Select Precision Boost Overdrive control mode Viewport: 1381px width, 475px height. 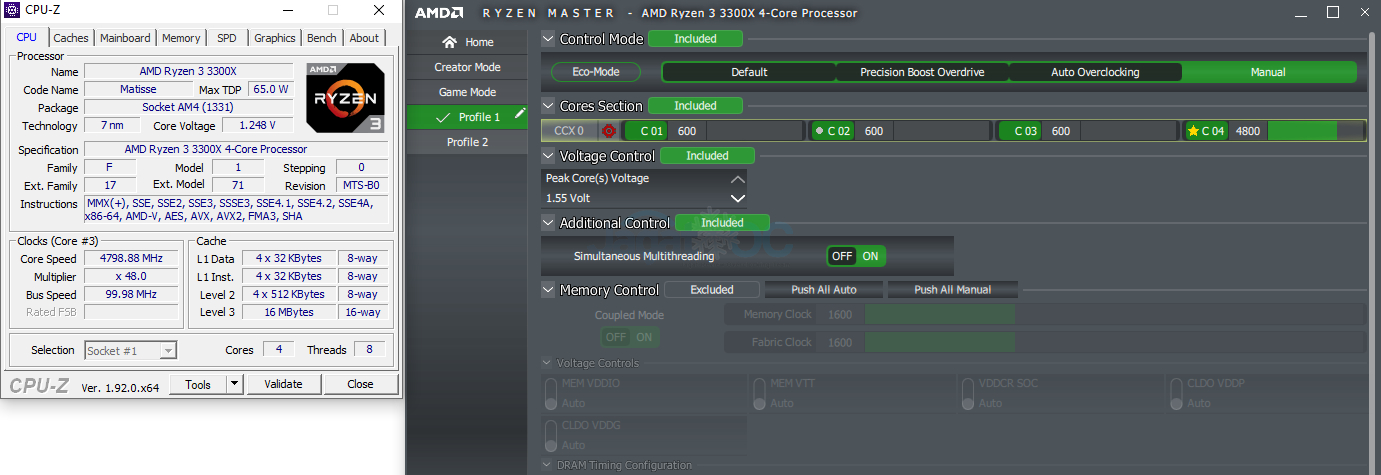(922, 72)
